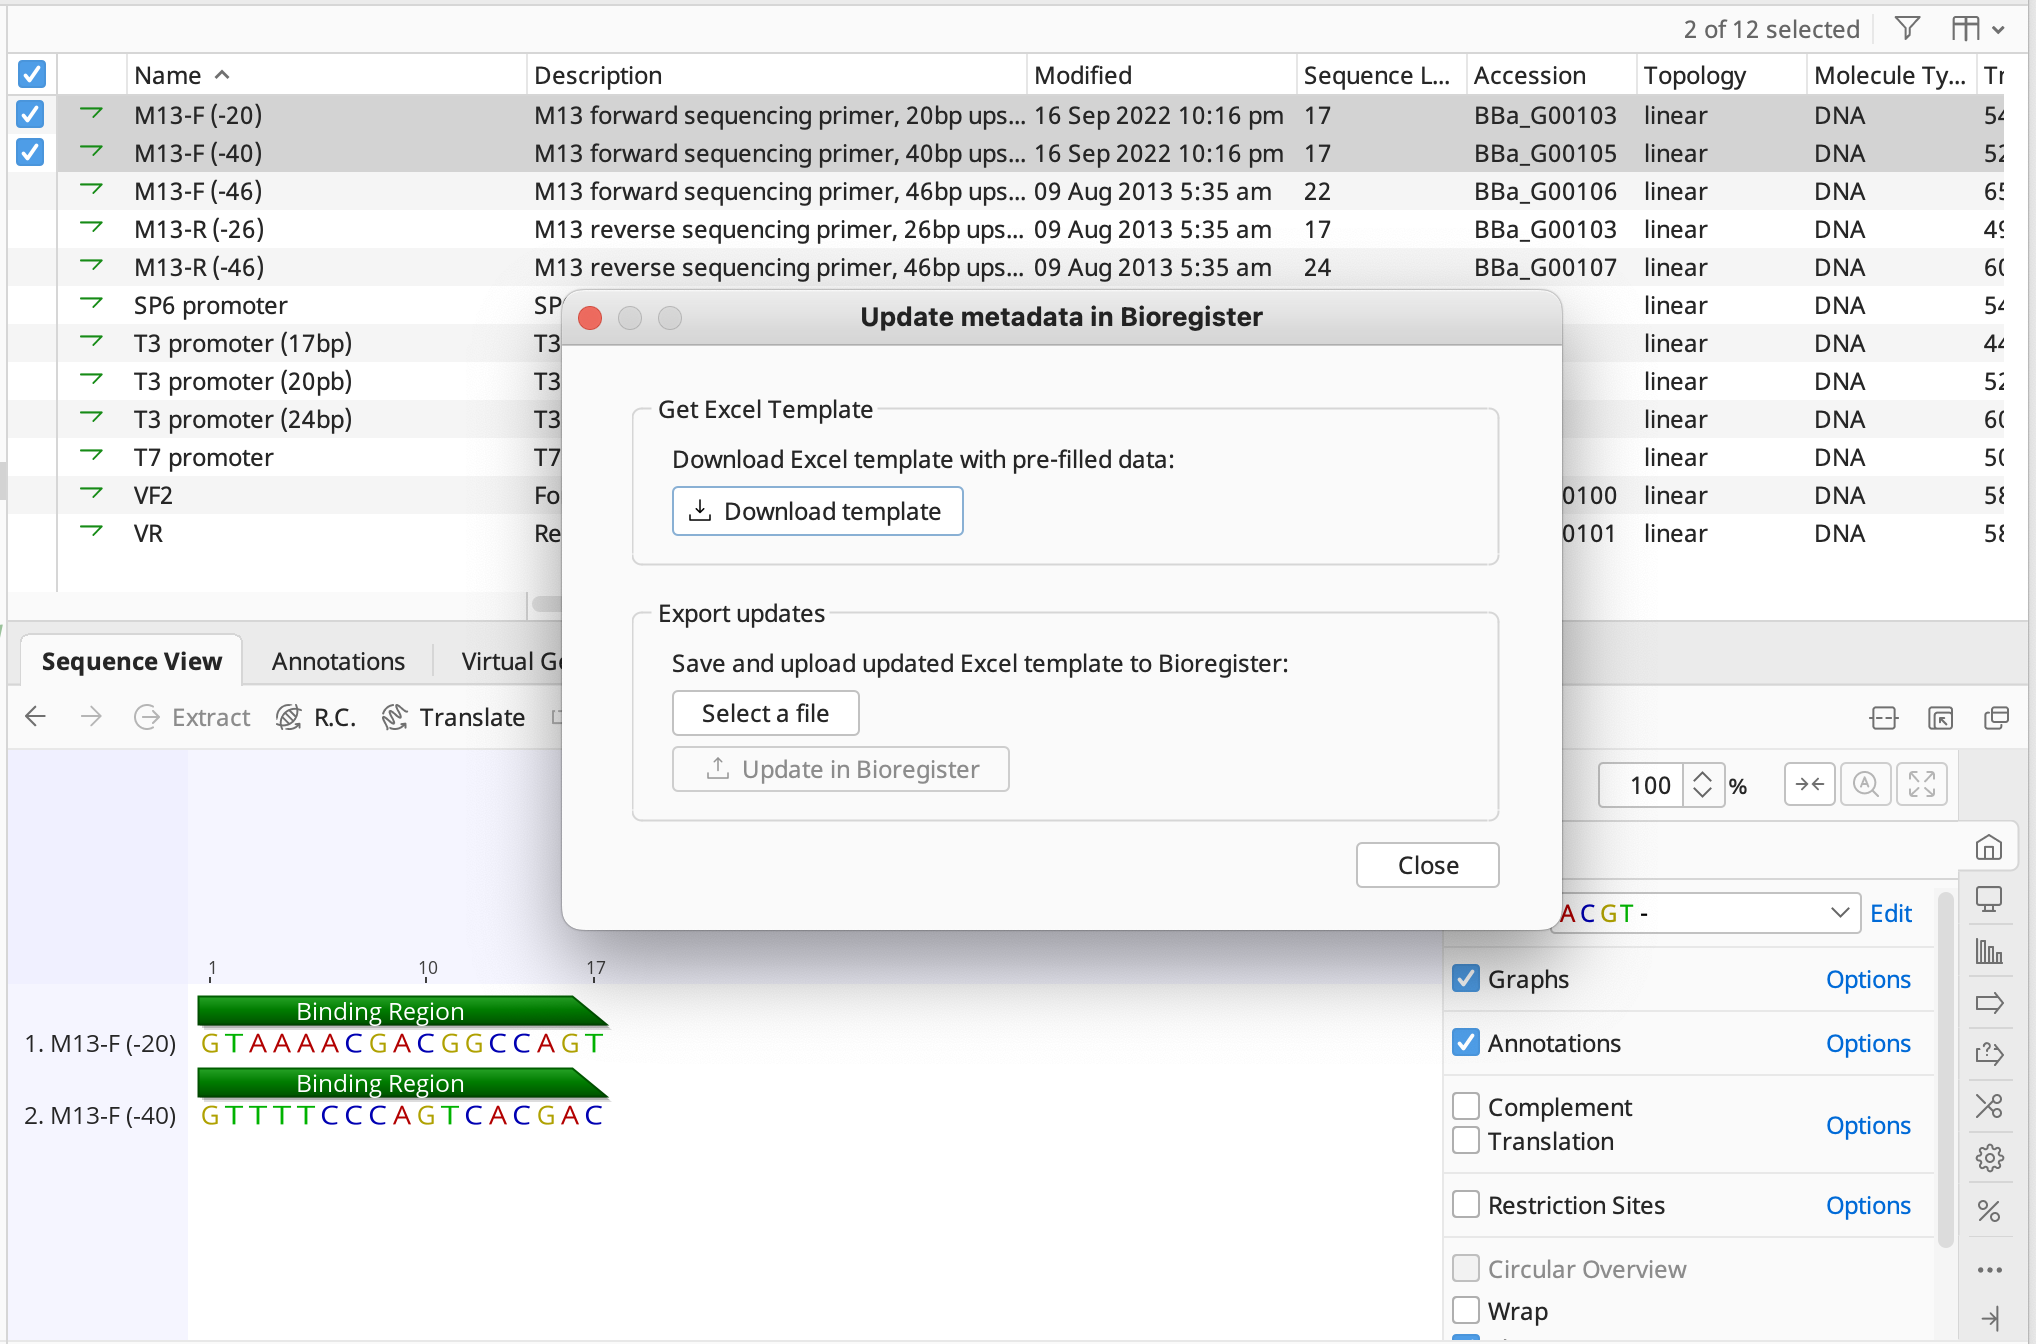Open the filter icon above the sequence table
Screen dimensions: 2036x1344
coord(1907,28)
